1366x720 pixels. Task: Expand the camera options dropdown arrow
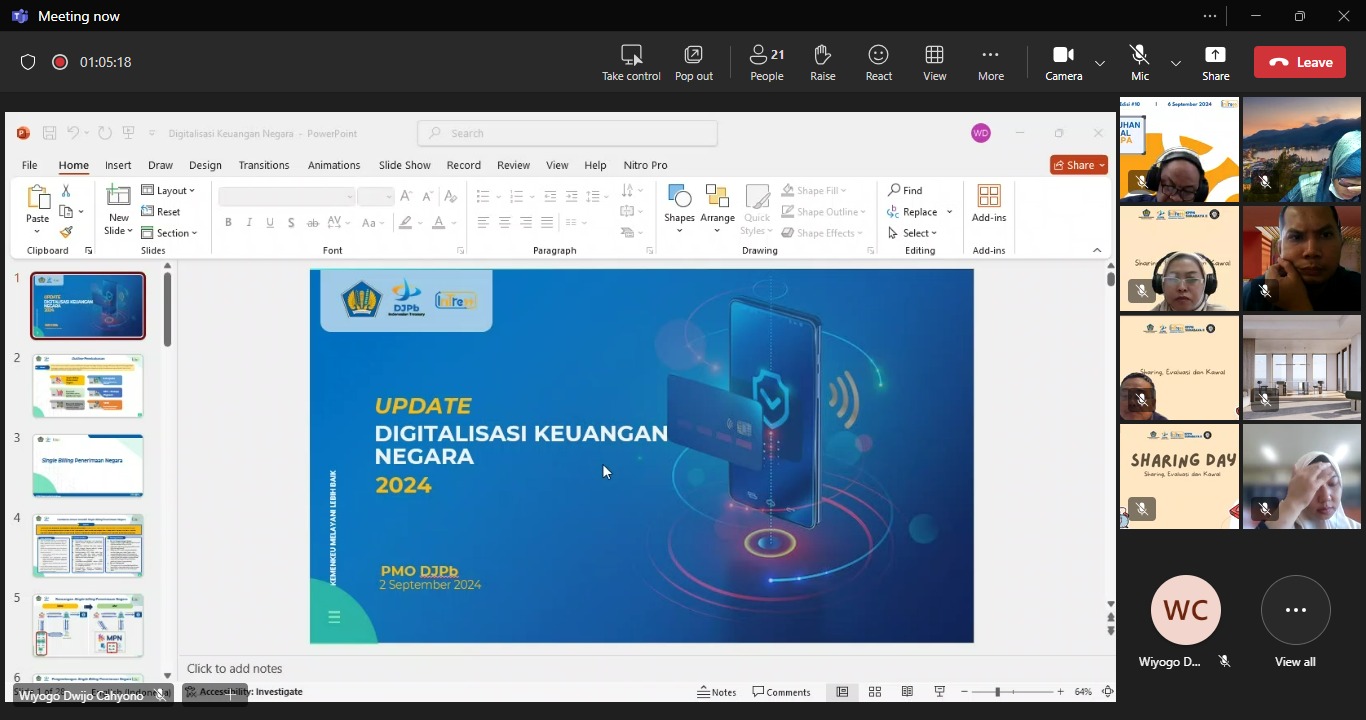pos(1100,63)
